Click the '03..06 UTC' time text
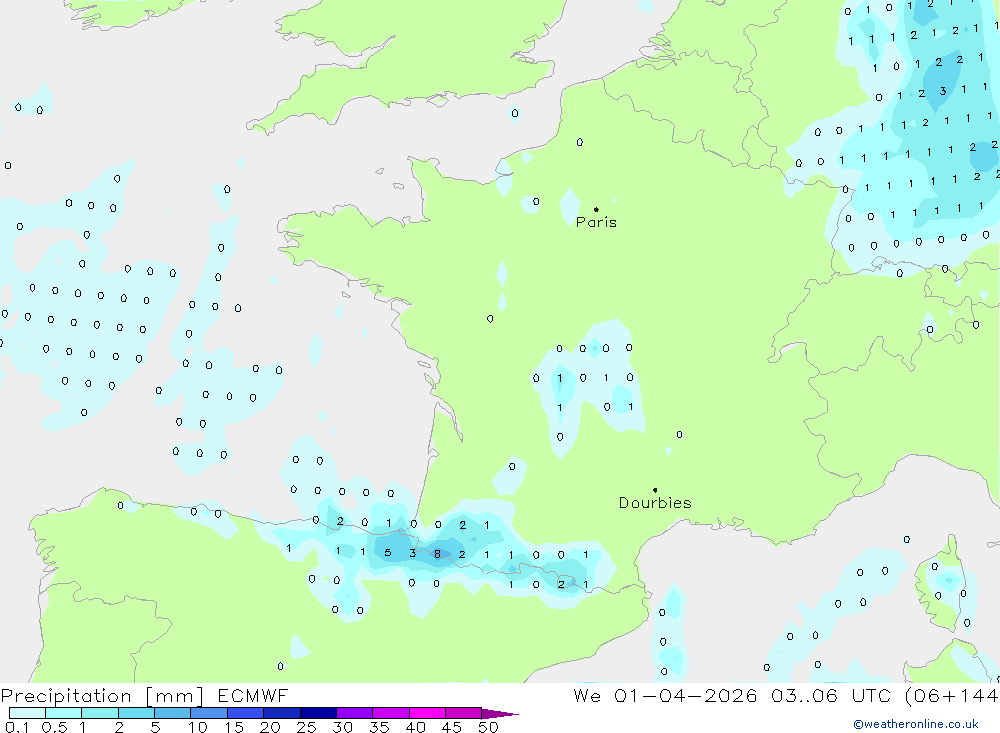Screen dimensions: 1000x733 pos(830,695)
